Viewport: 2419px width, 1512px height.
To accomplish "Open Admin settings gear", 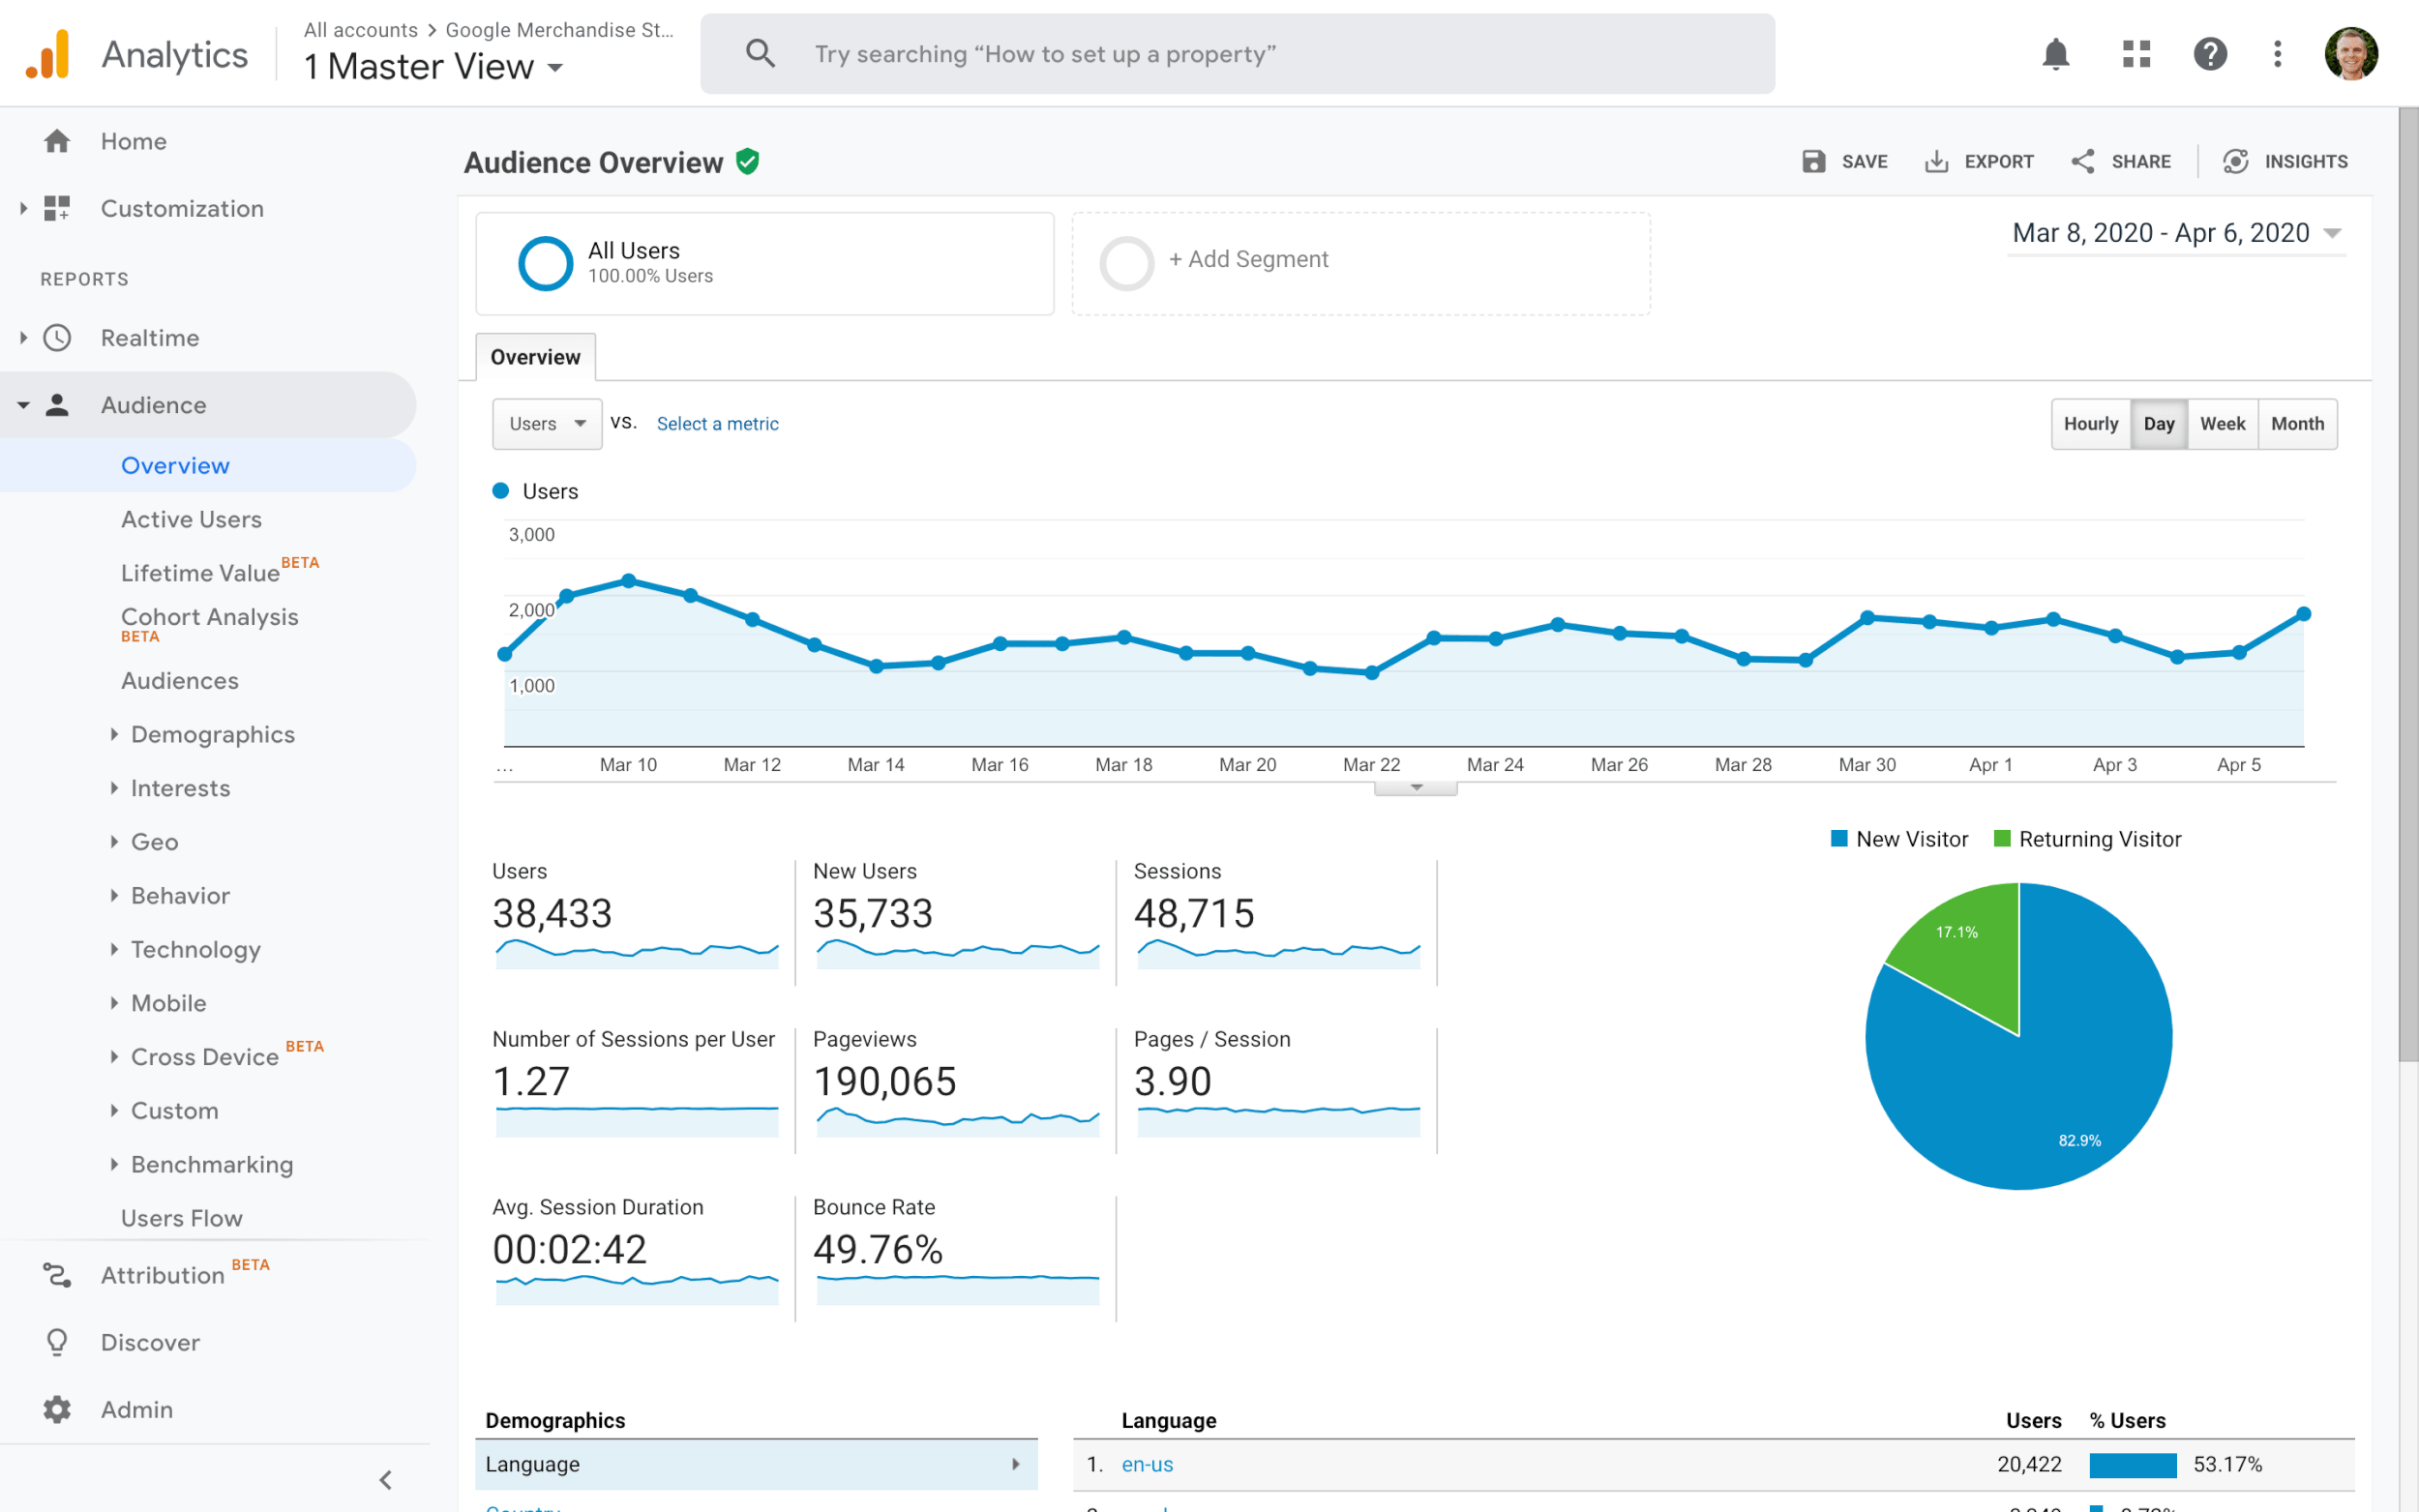I will [57, 1409].
